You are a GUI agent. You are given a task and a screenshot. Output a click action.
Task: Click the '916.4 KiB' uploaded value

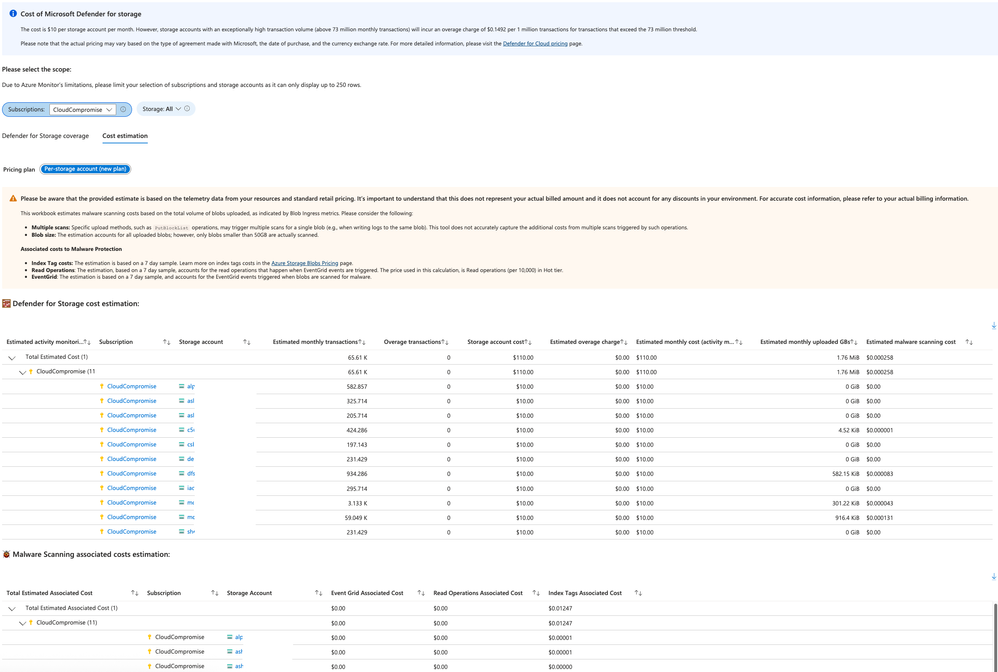coord(847,518)
